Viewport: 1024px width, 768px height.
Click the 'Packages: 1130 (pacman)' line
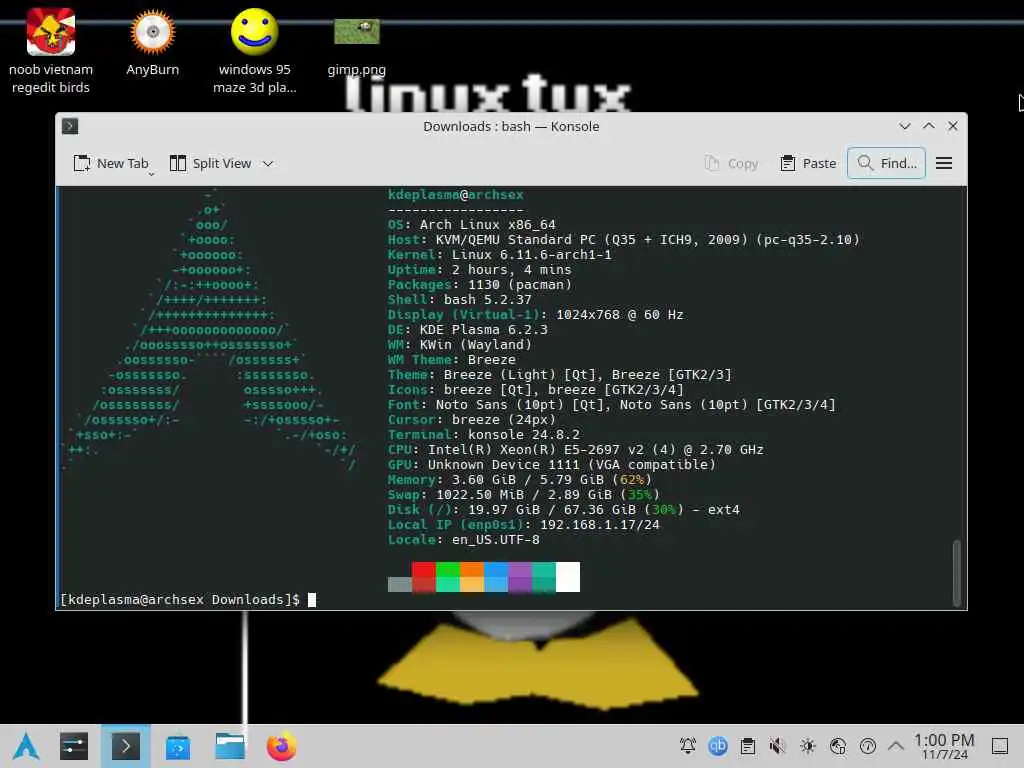click(479, 285)
